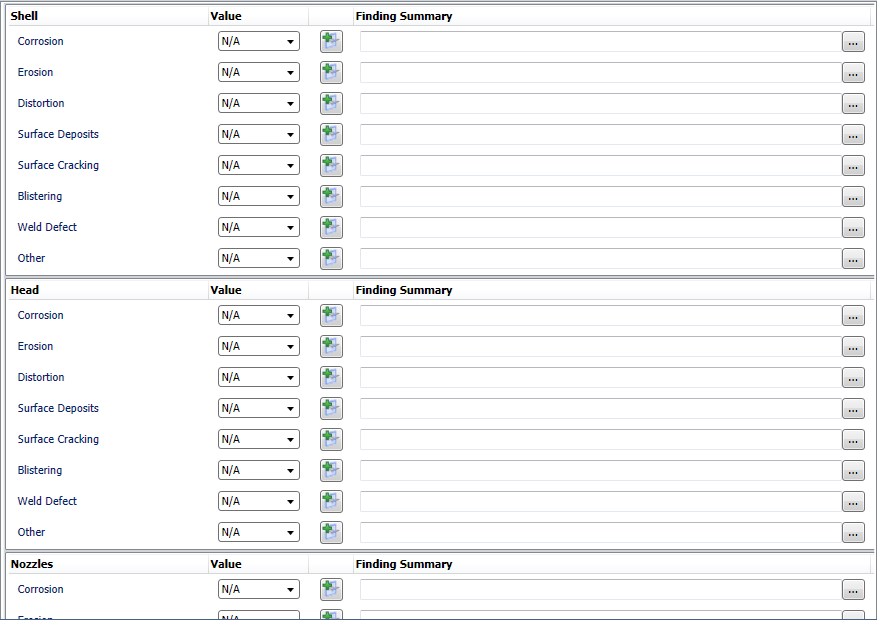The image size is (877, 620).
Task: Click the add finding icon for Nozzles Corrosion
Action: 330,589
